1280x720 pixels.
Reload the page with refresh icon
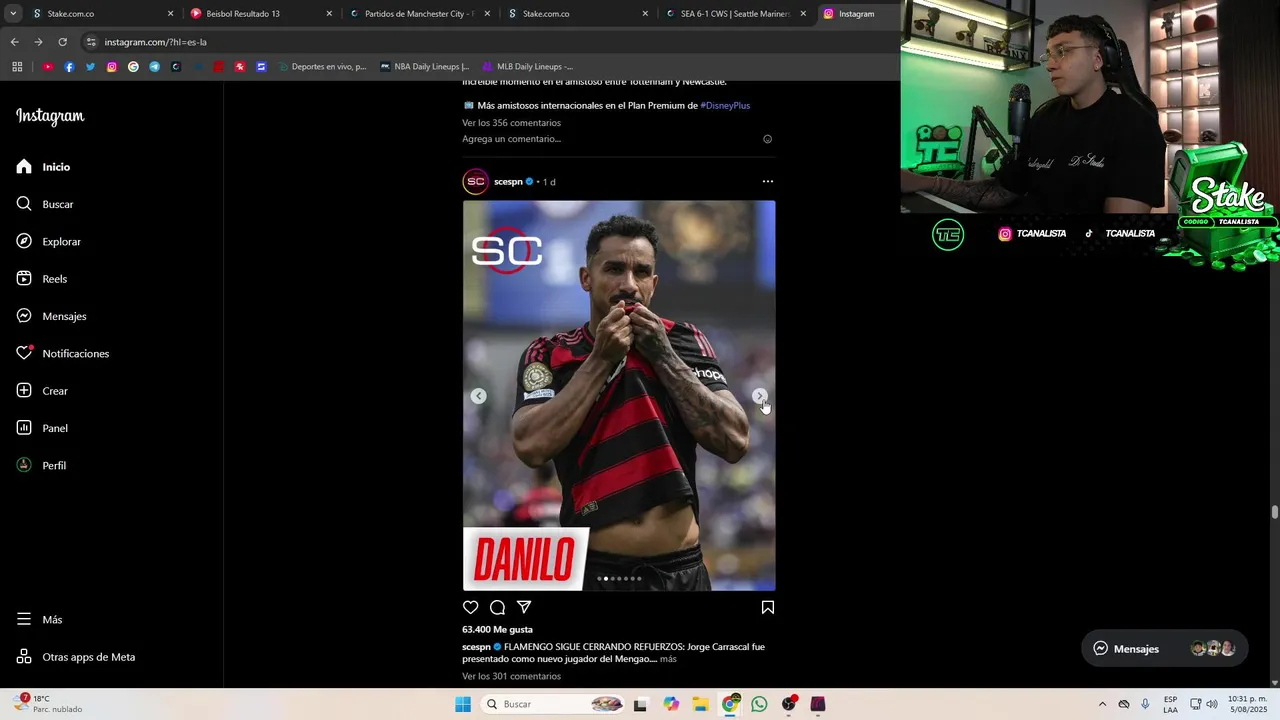click(x=62, y=42)
